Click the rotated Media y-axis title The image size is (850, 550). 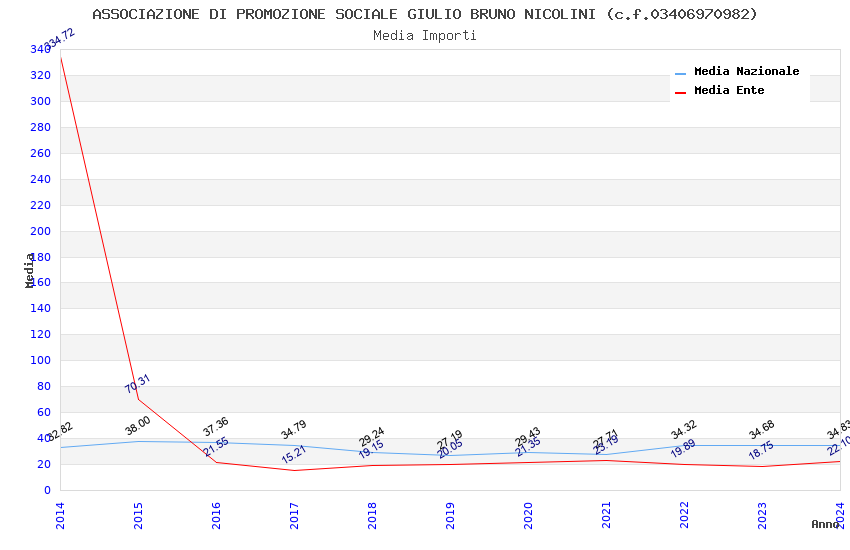[x=29, y=270]
